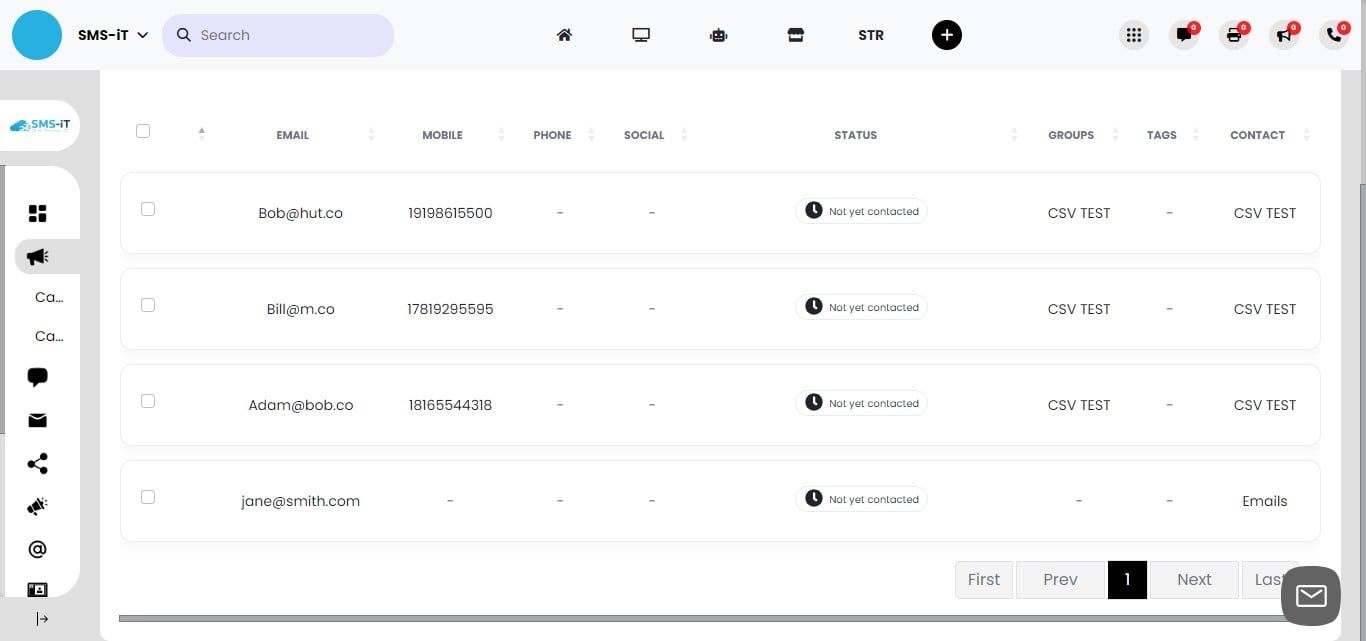1366x641 pixels.
Task: Open the phone icon with notification badge
Action: [1334, 34]
